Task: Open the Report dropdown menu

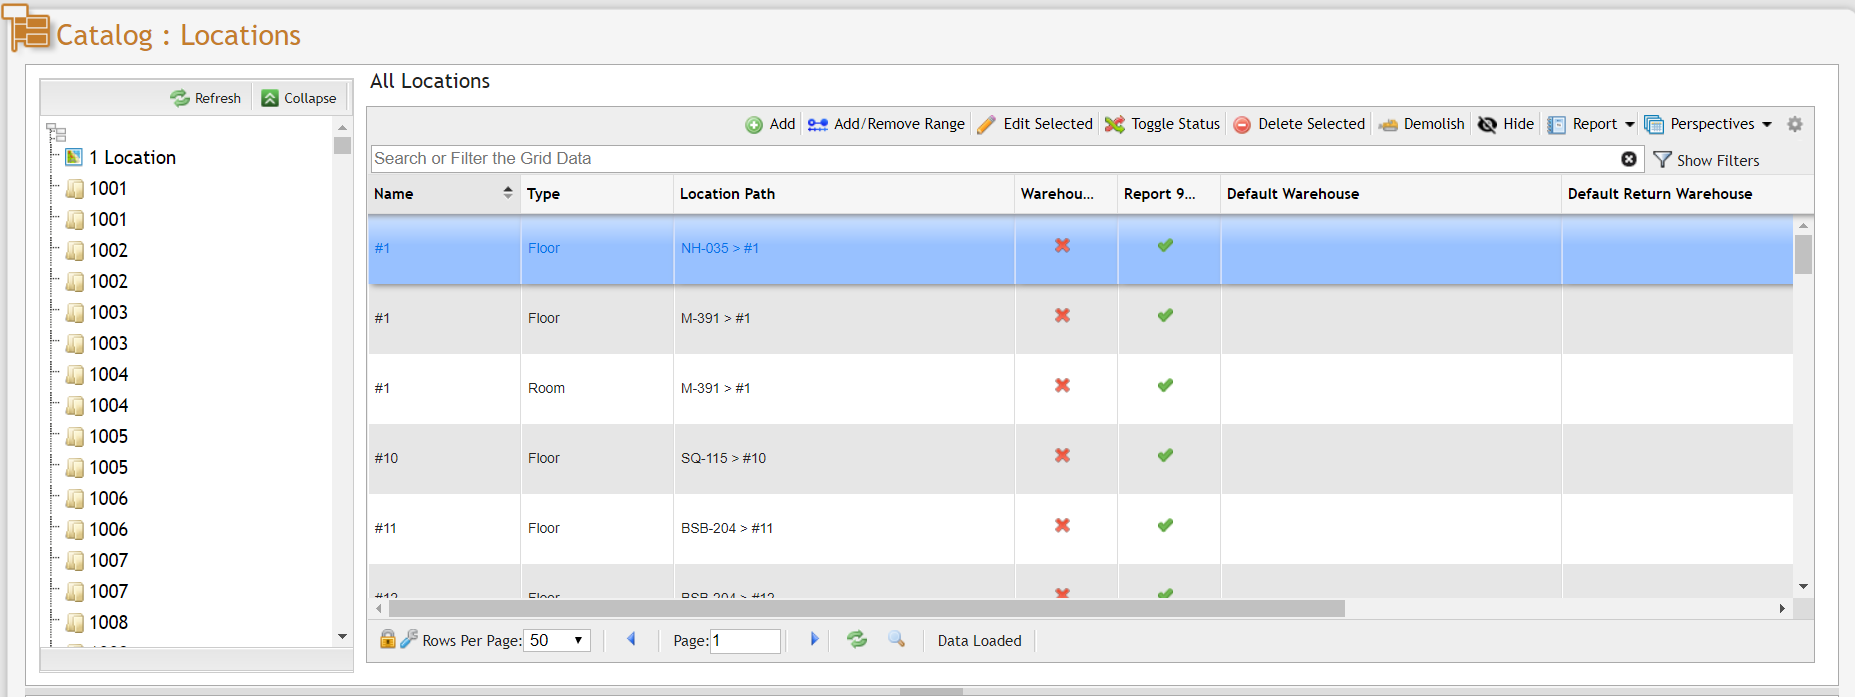Action: click(1591, 124)
